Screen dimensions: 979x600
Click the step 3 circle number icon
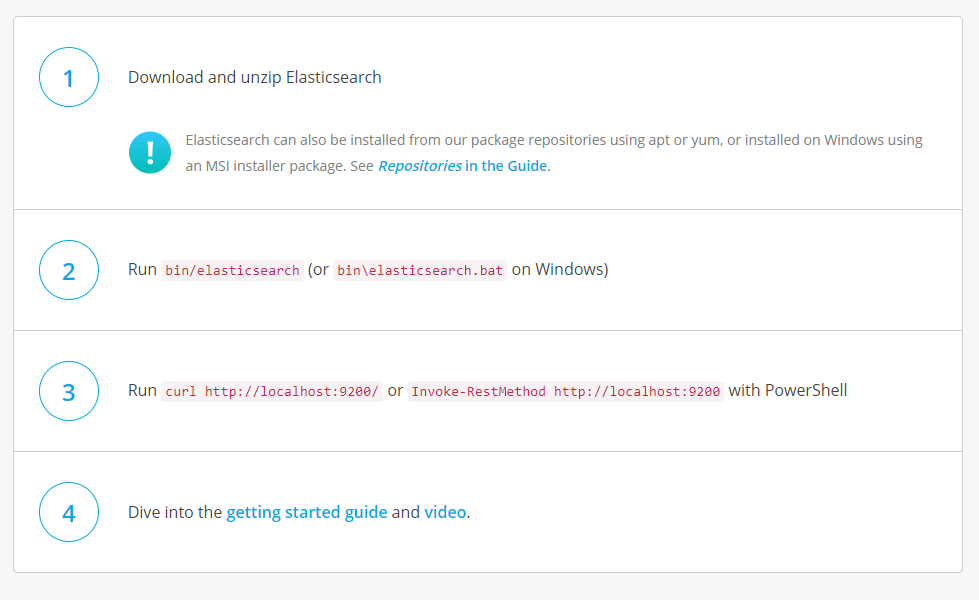[x=69, y=391]
